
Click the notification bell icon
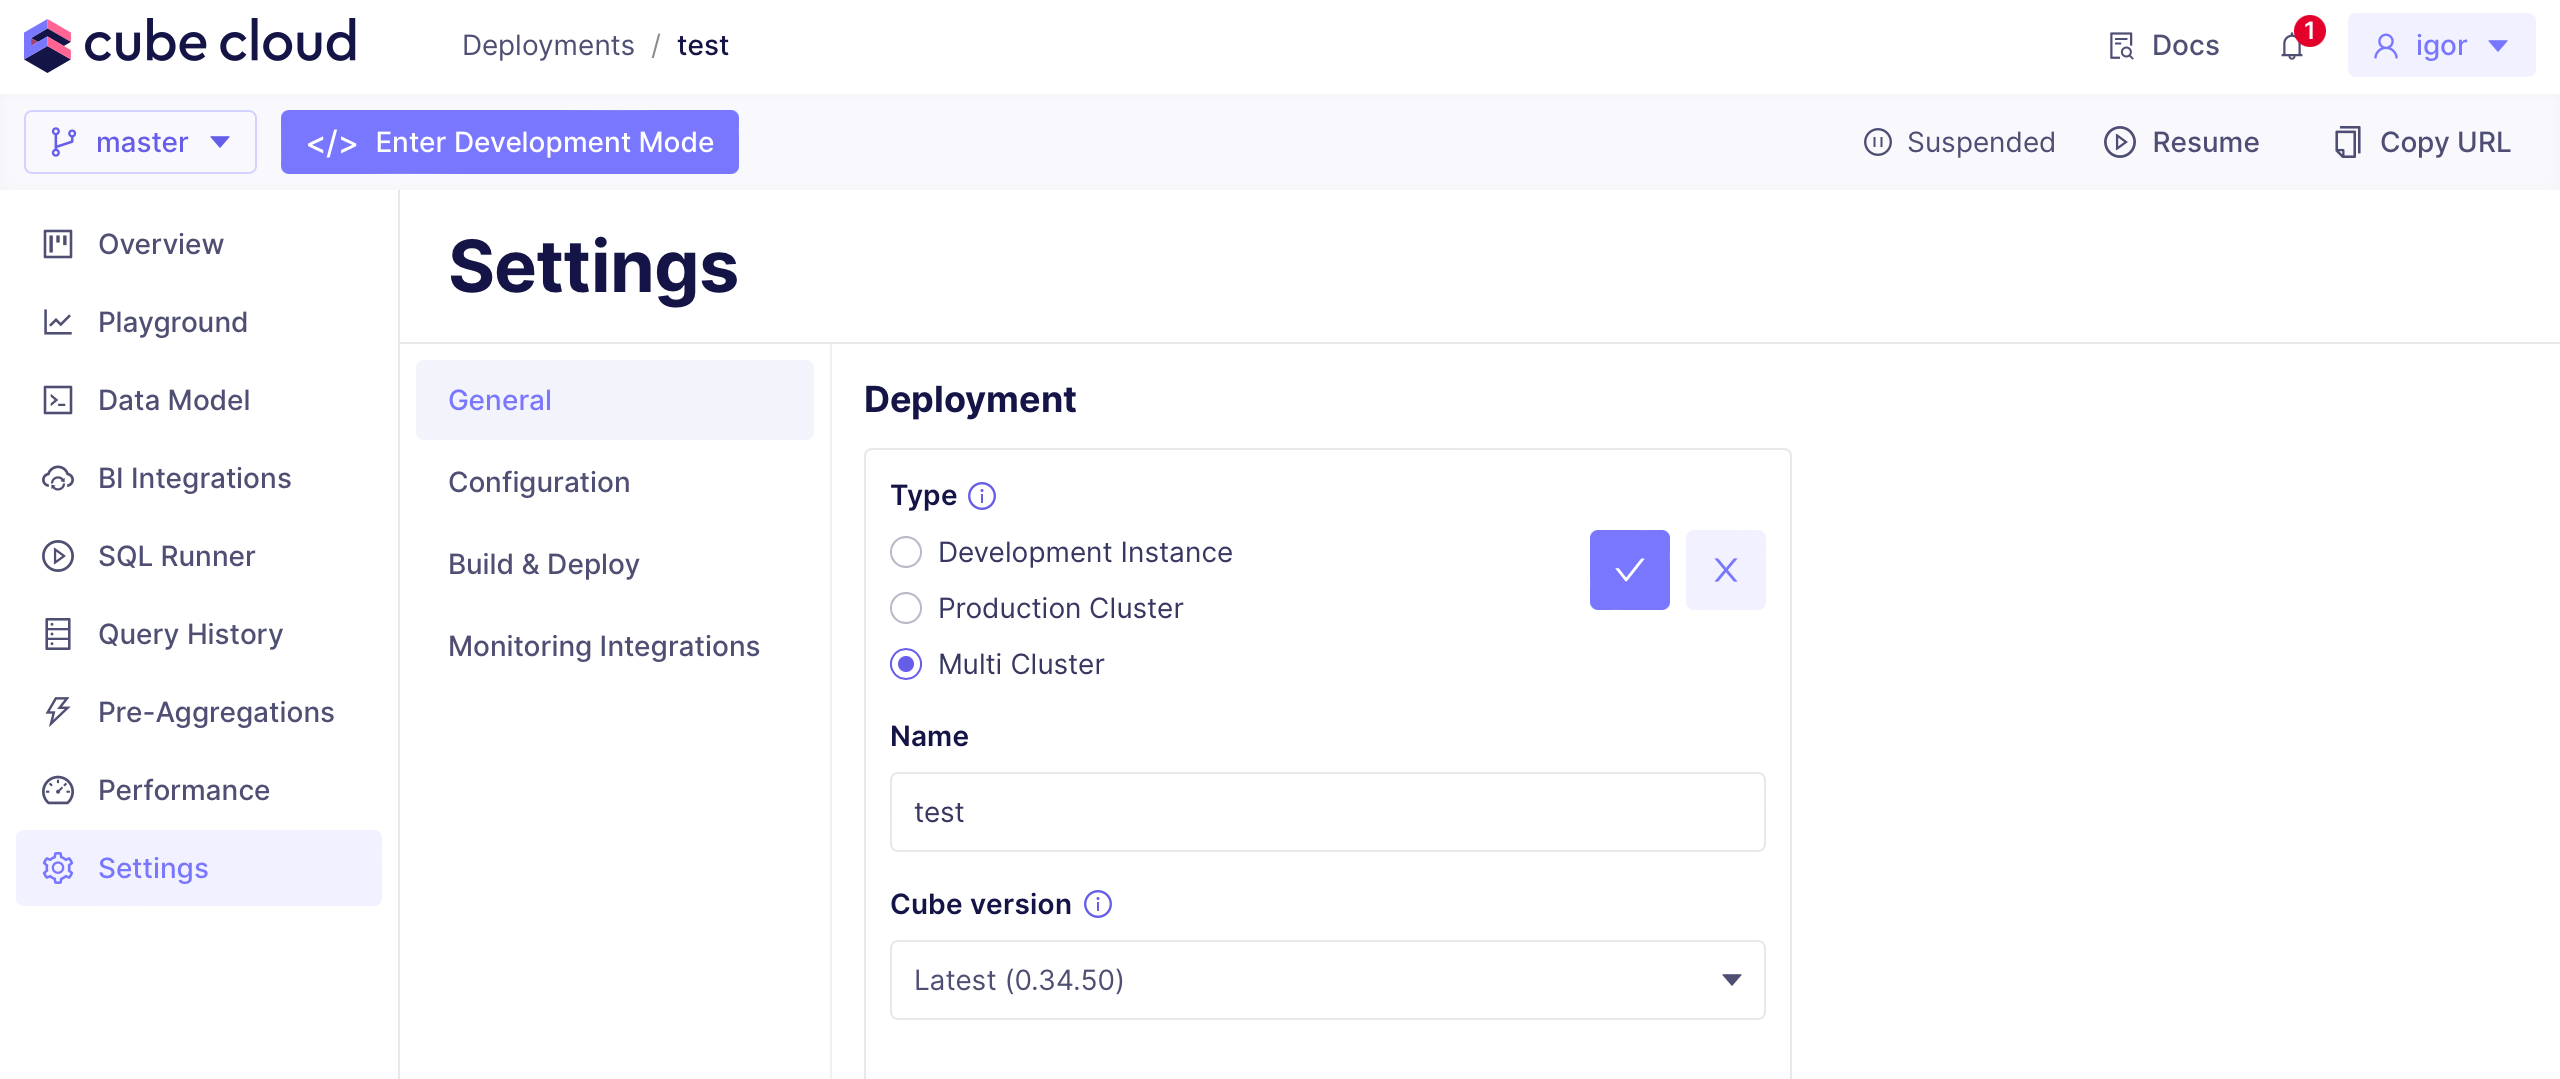pyautogui.click(x=2292, y=46)
